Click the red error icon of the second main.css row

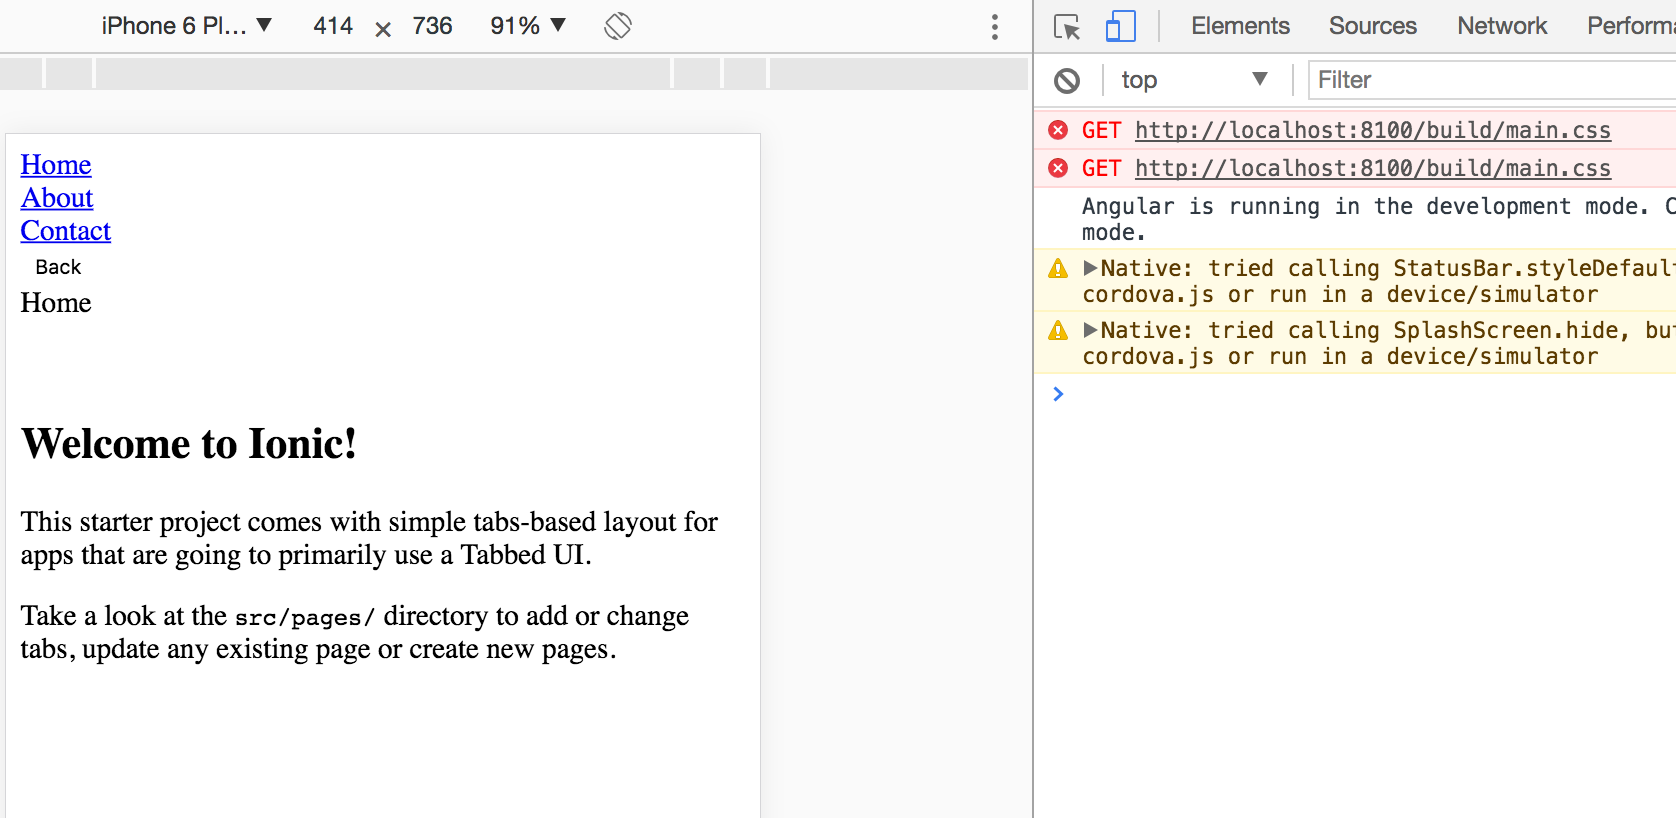pyautogui.click(x=1058, y=168)
